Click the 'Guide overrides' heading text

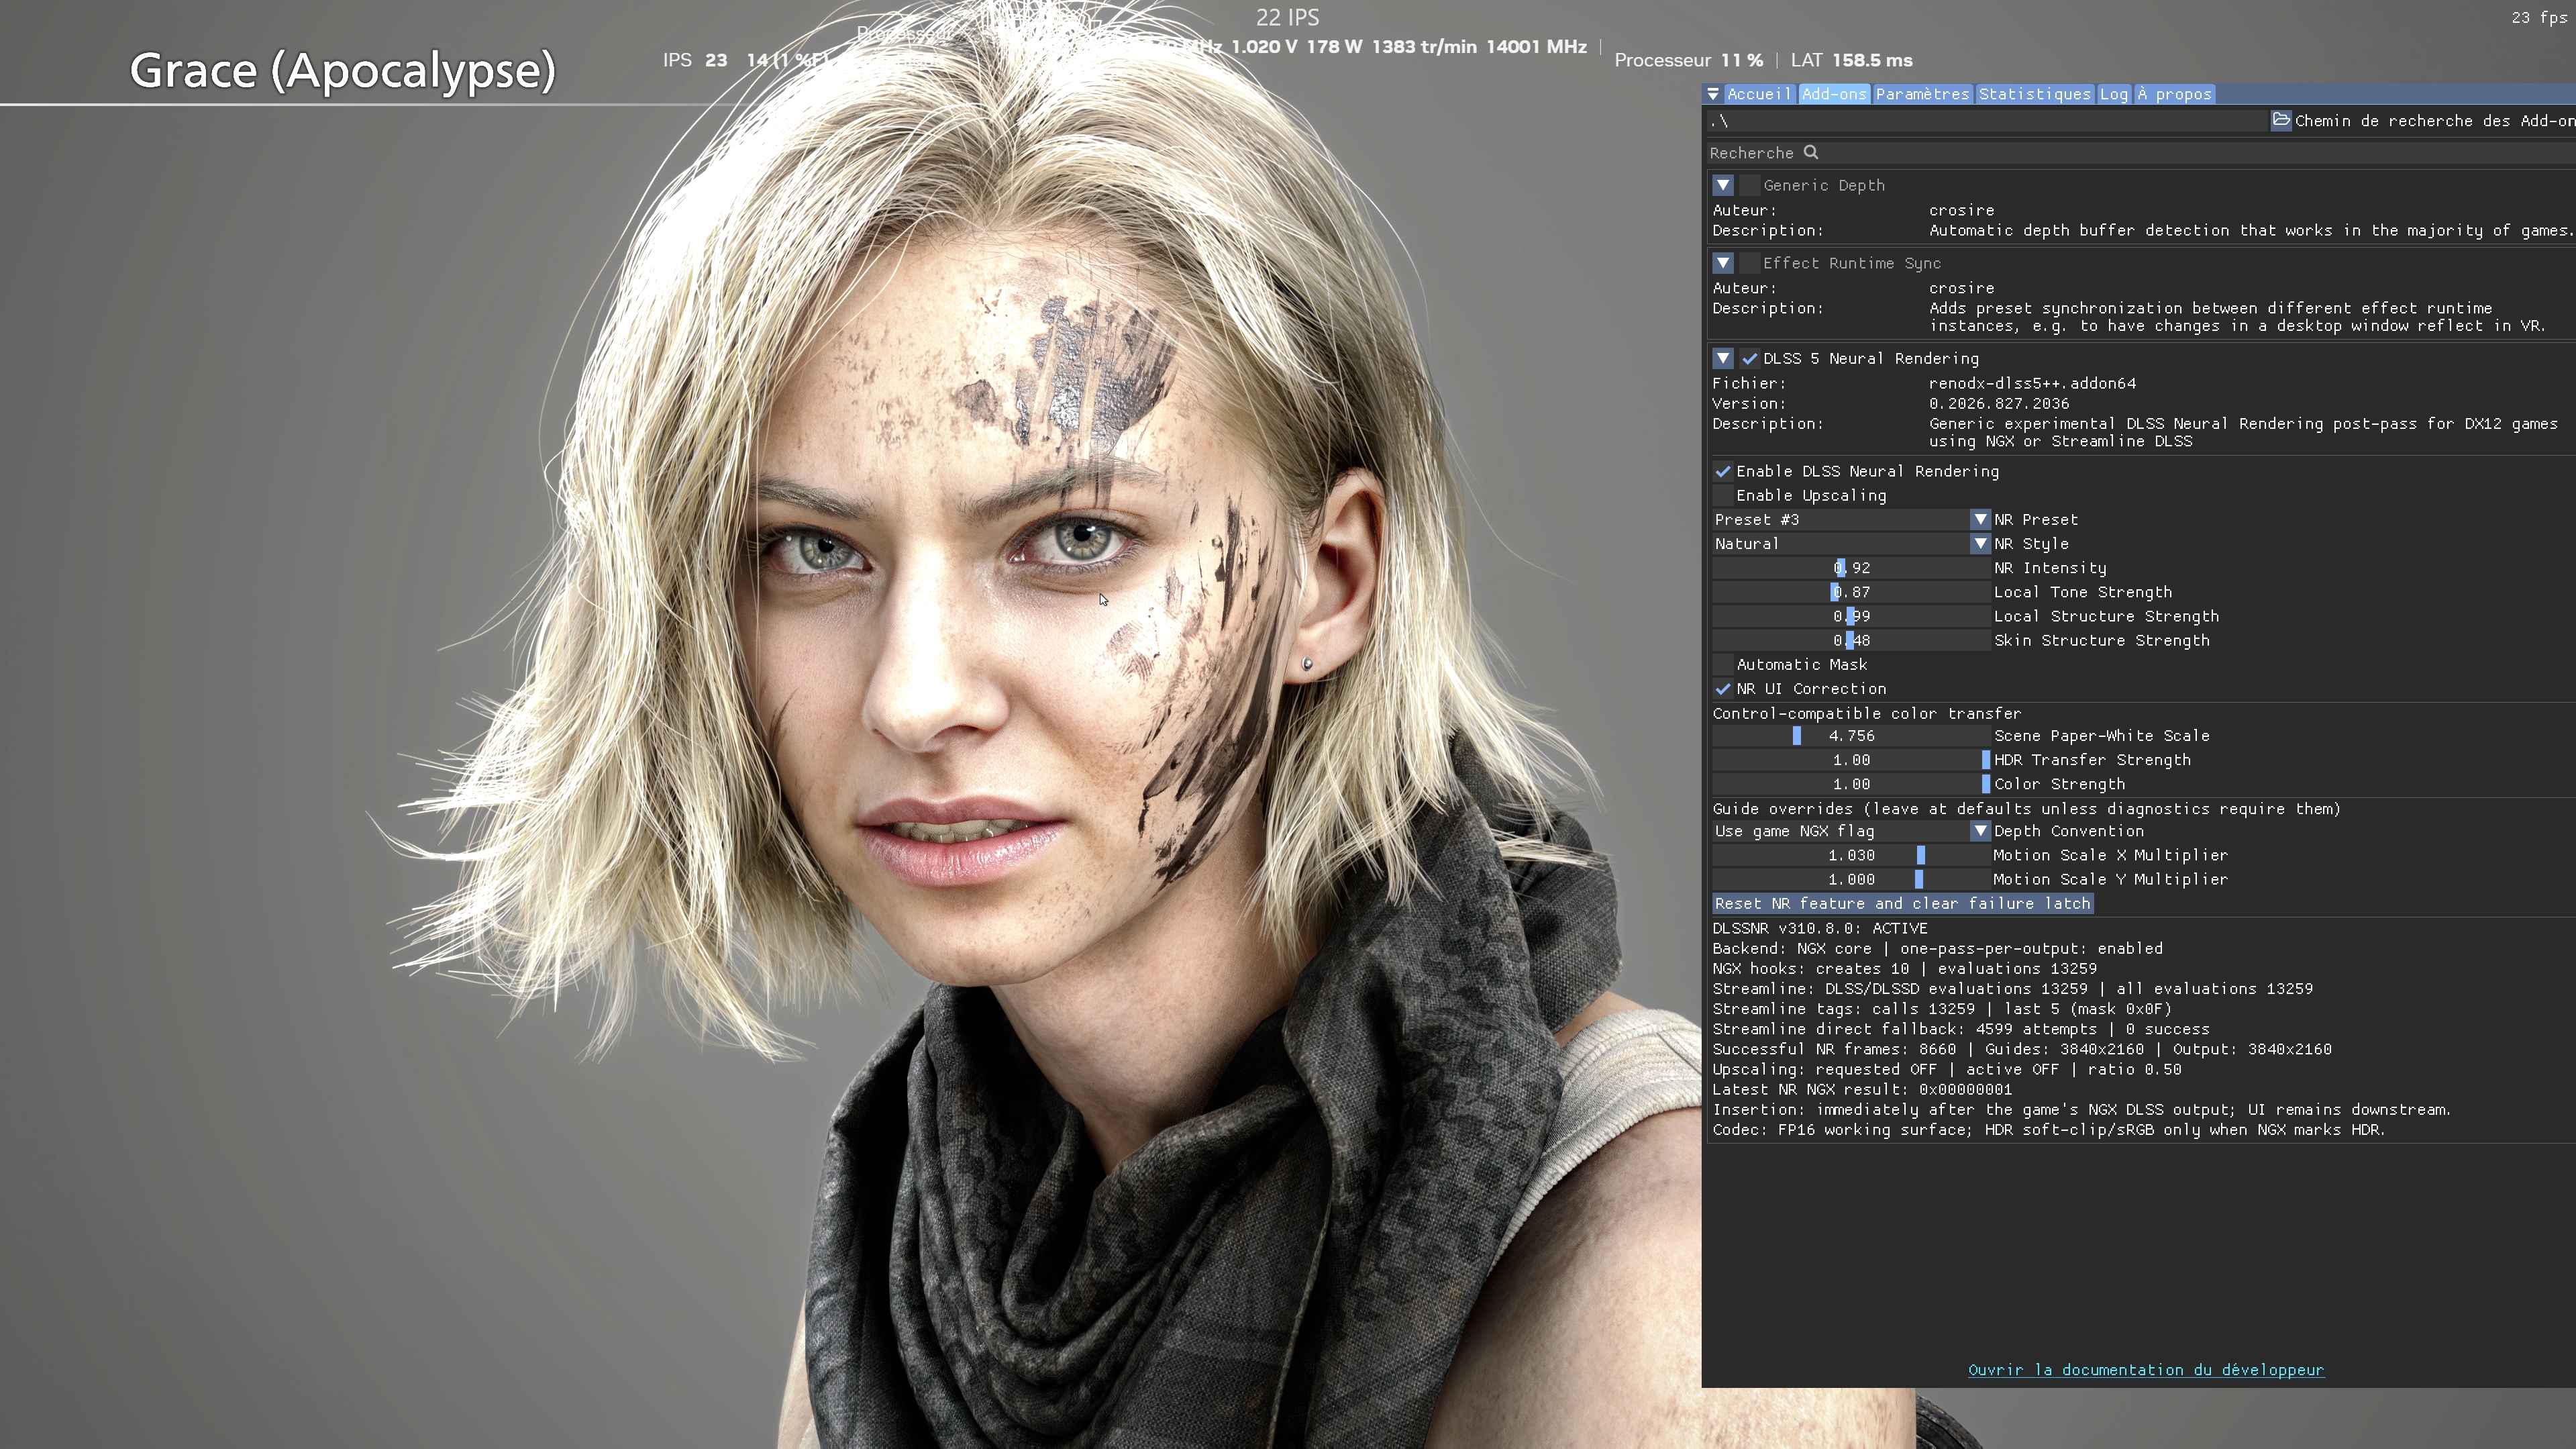pyautogui.click(x=2026, y=808)
